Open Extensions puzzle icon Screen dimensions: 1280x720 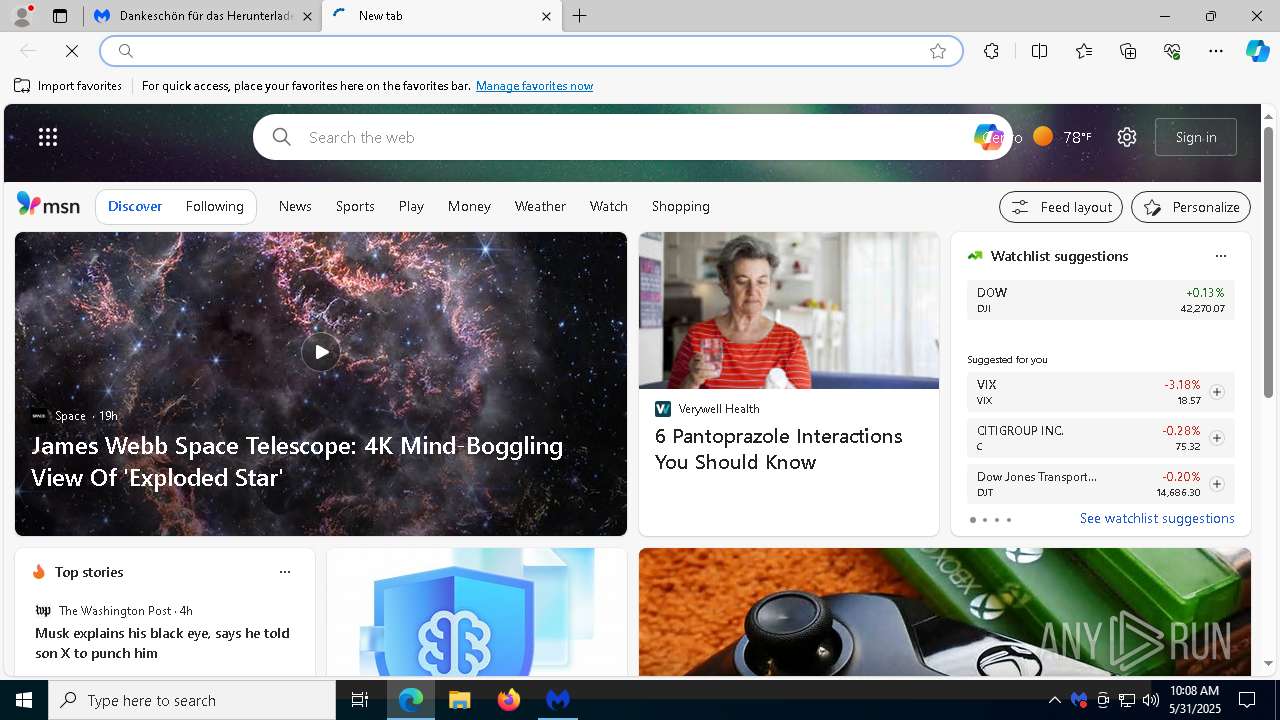click(x=991, y=51)
